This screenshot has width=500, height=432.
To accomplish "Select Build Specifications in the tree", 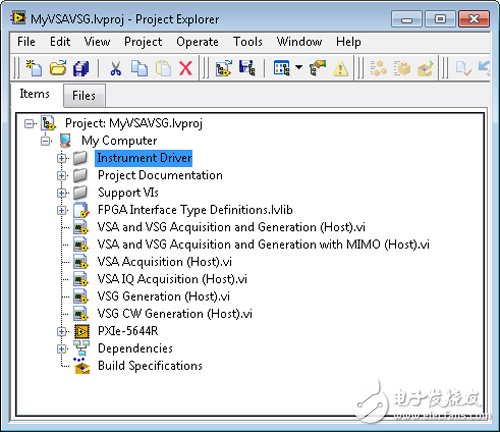I will point(150,366).
